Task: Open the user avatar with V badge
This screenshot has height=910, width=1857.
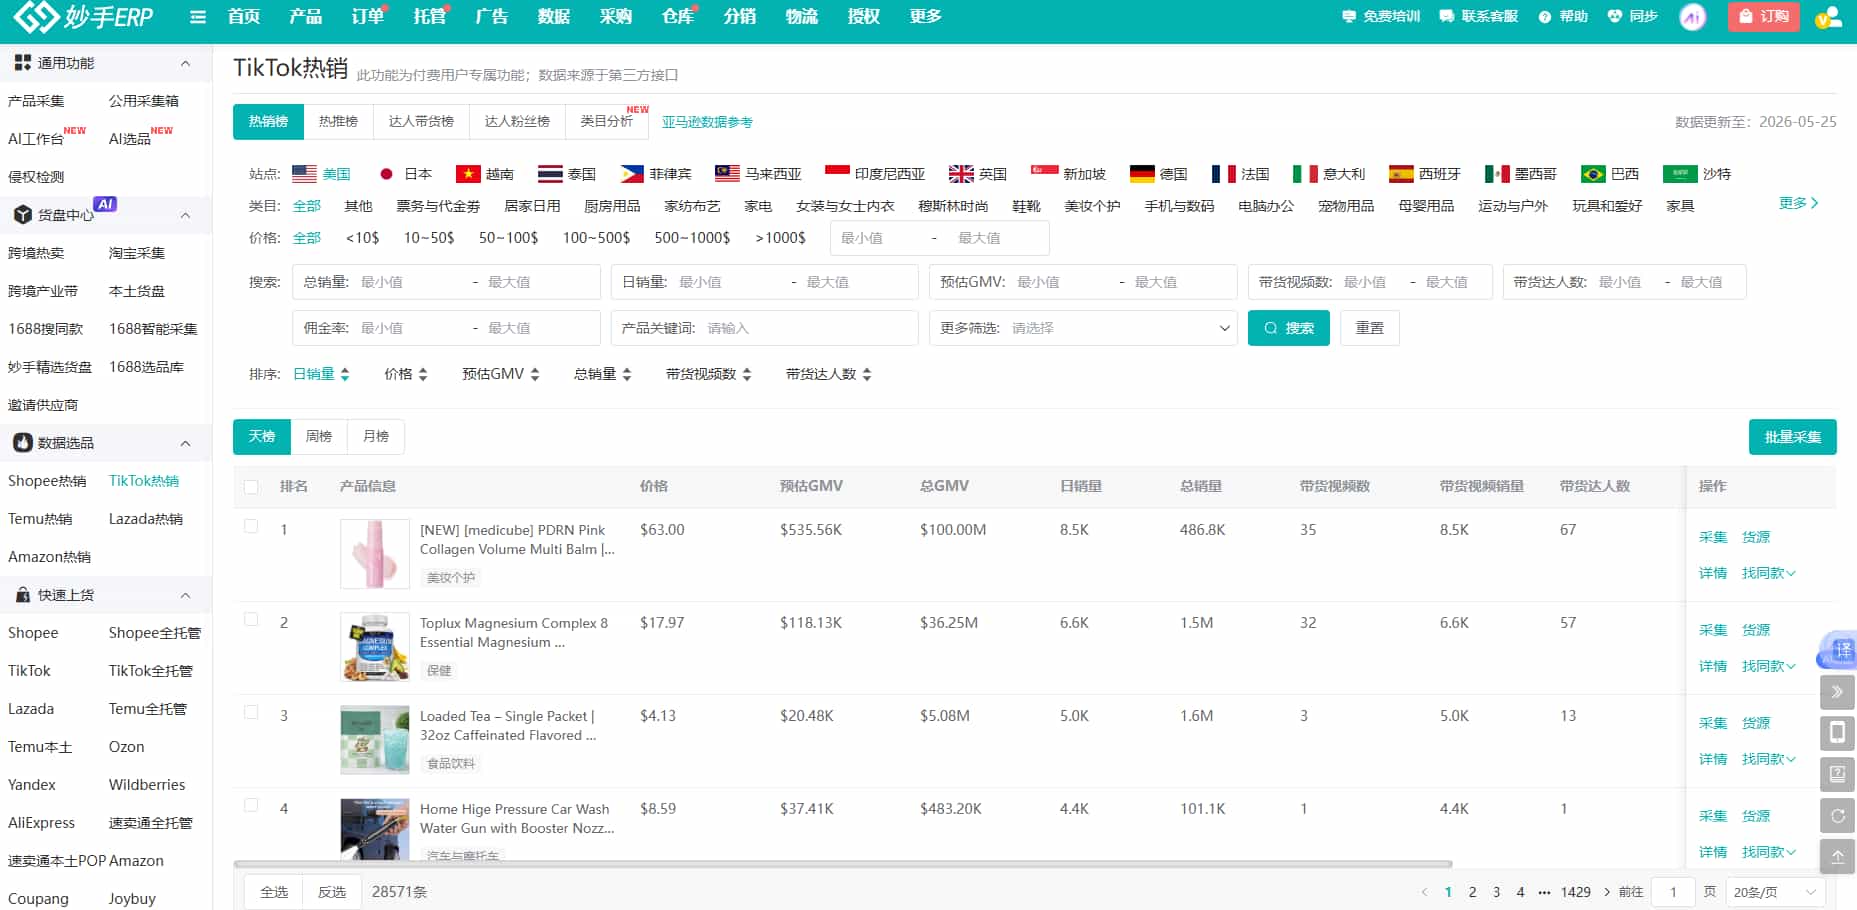Action: click(x=1828, y=17)
